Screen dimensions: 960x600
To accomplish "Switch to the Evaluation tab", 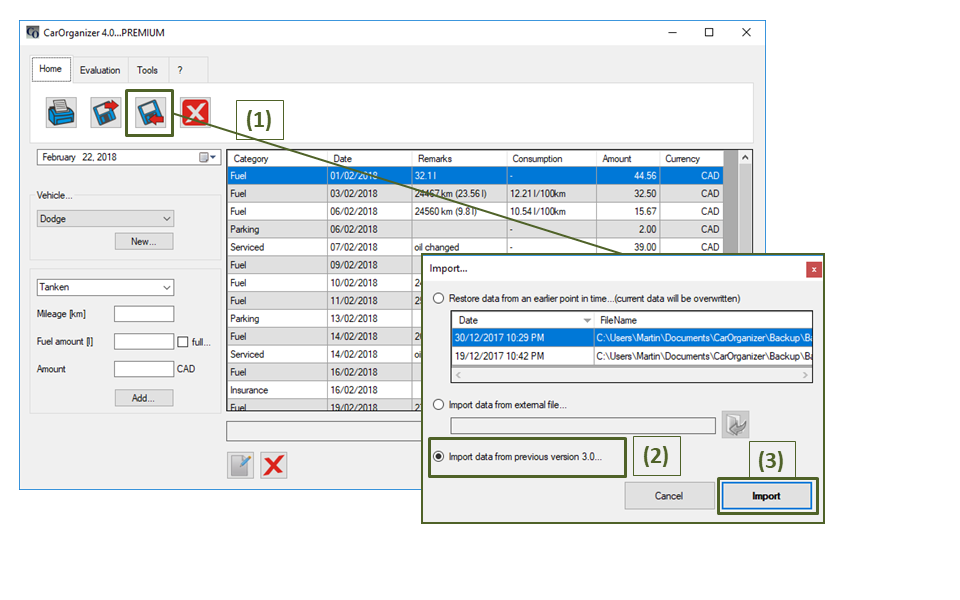I will 100,70.
